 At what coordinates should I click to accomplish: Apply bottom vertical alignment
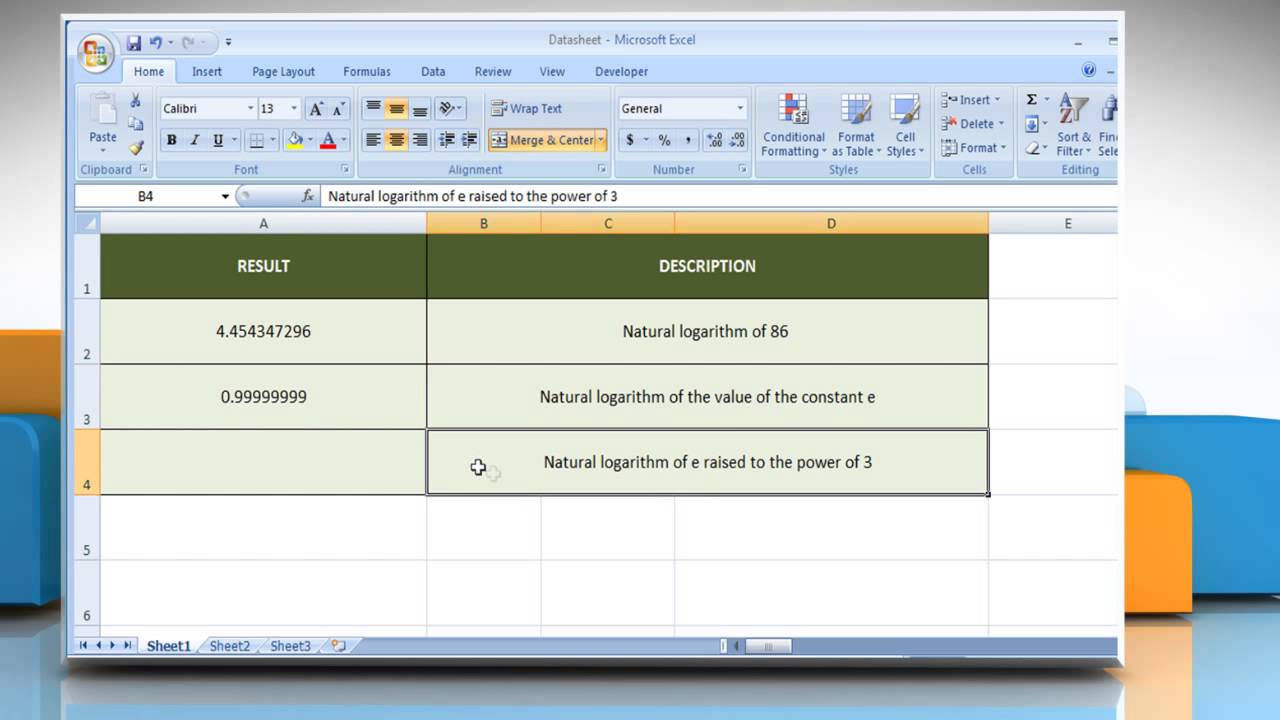(421, 108)
